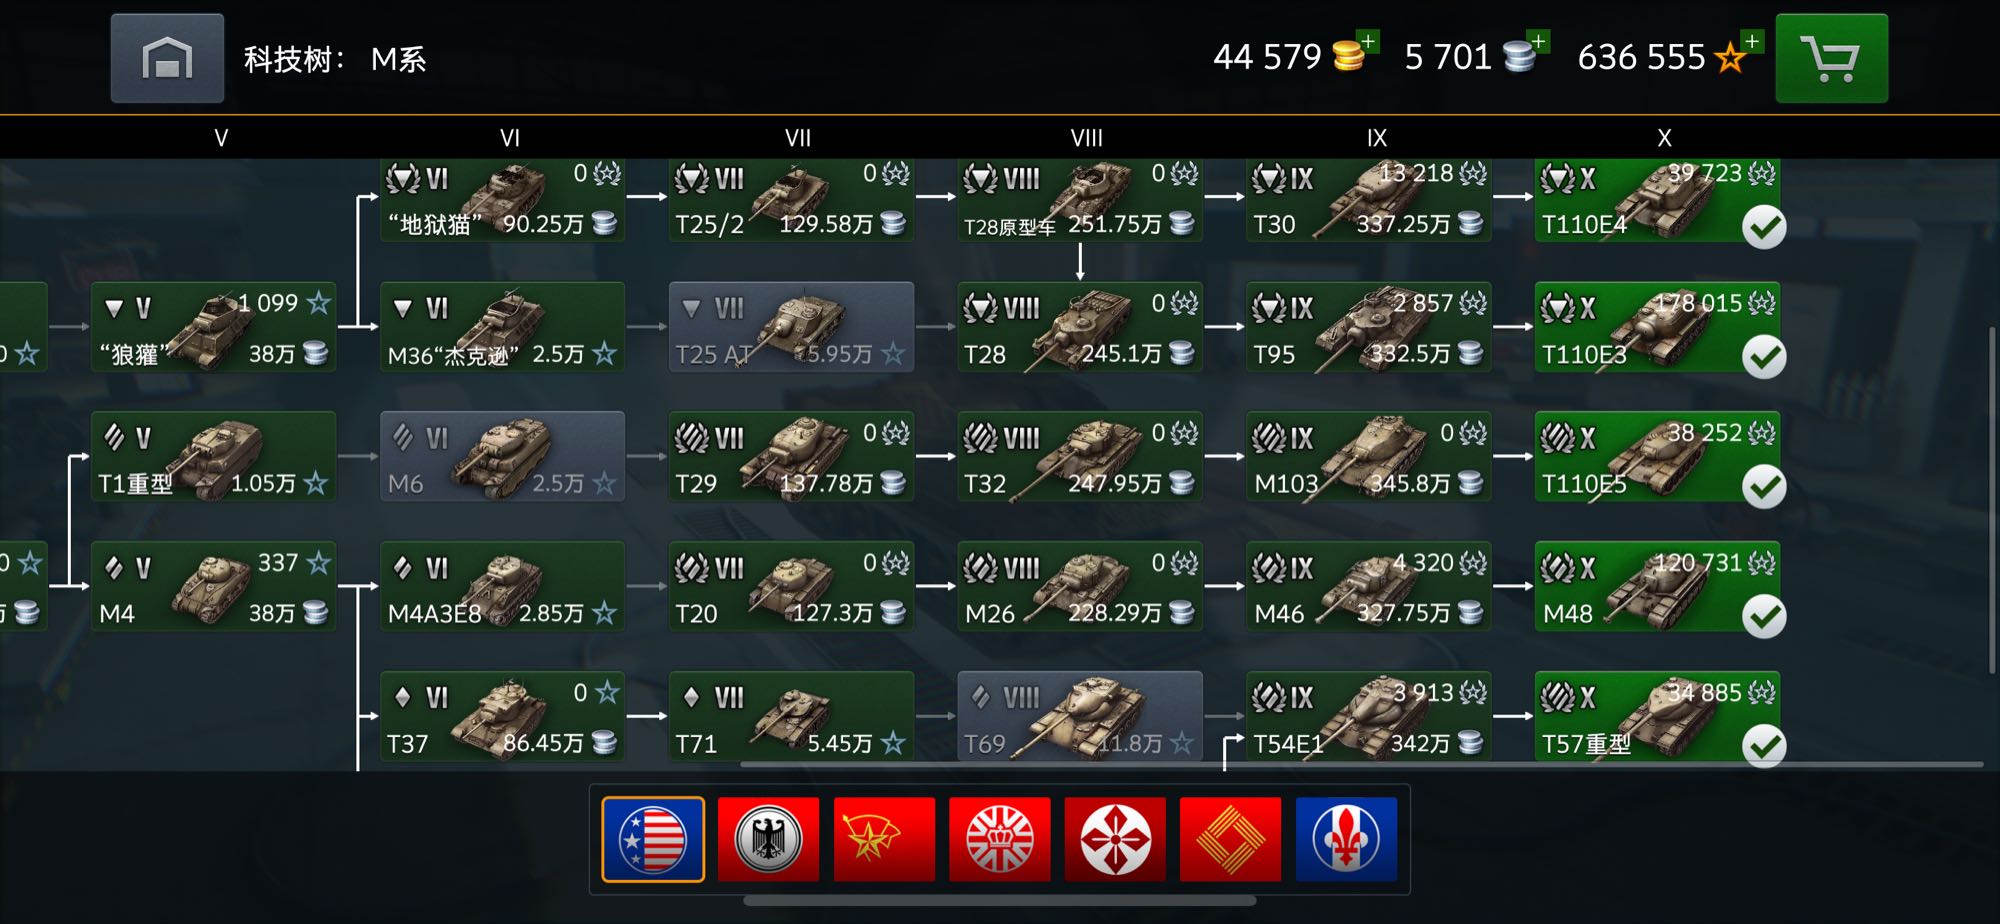
Task: Select the T29 heavy tank node
Action: click(x=791, y=457)
